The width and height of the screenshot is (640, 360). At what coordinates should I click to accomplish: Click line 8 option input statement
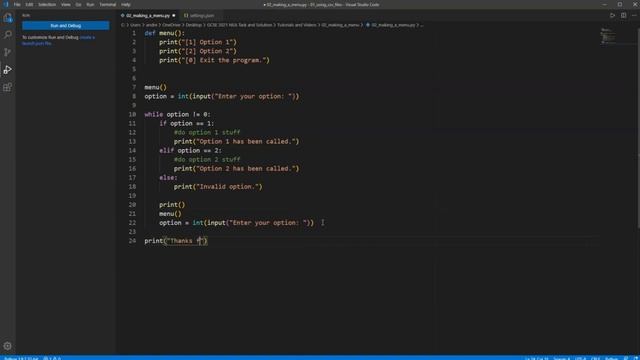pos(222,96)
